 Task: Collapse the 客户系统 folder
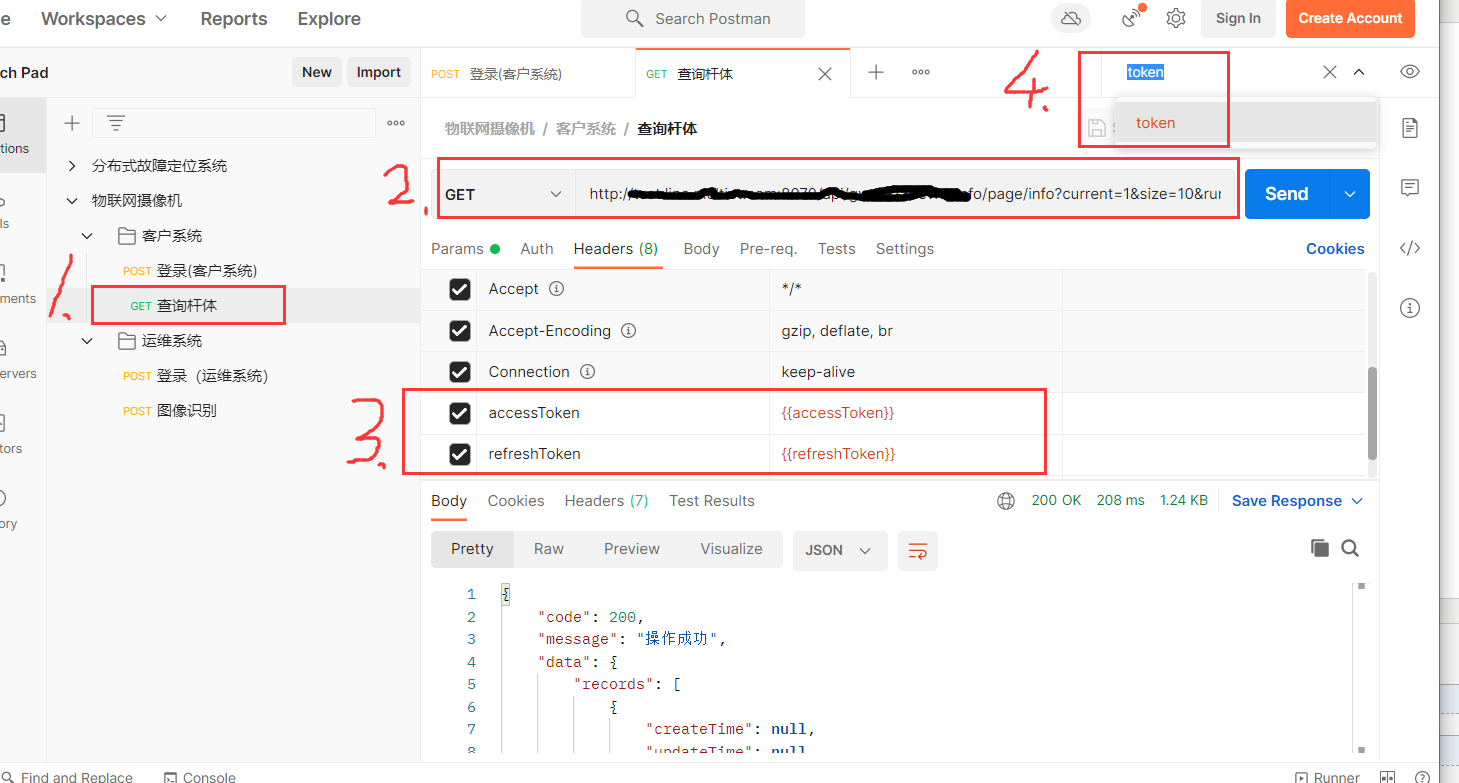click(x=88, y=236)
